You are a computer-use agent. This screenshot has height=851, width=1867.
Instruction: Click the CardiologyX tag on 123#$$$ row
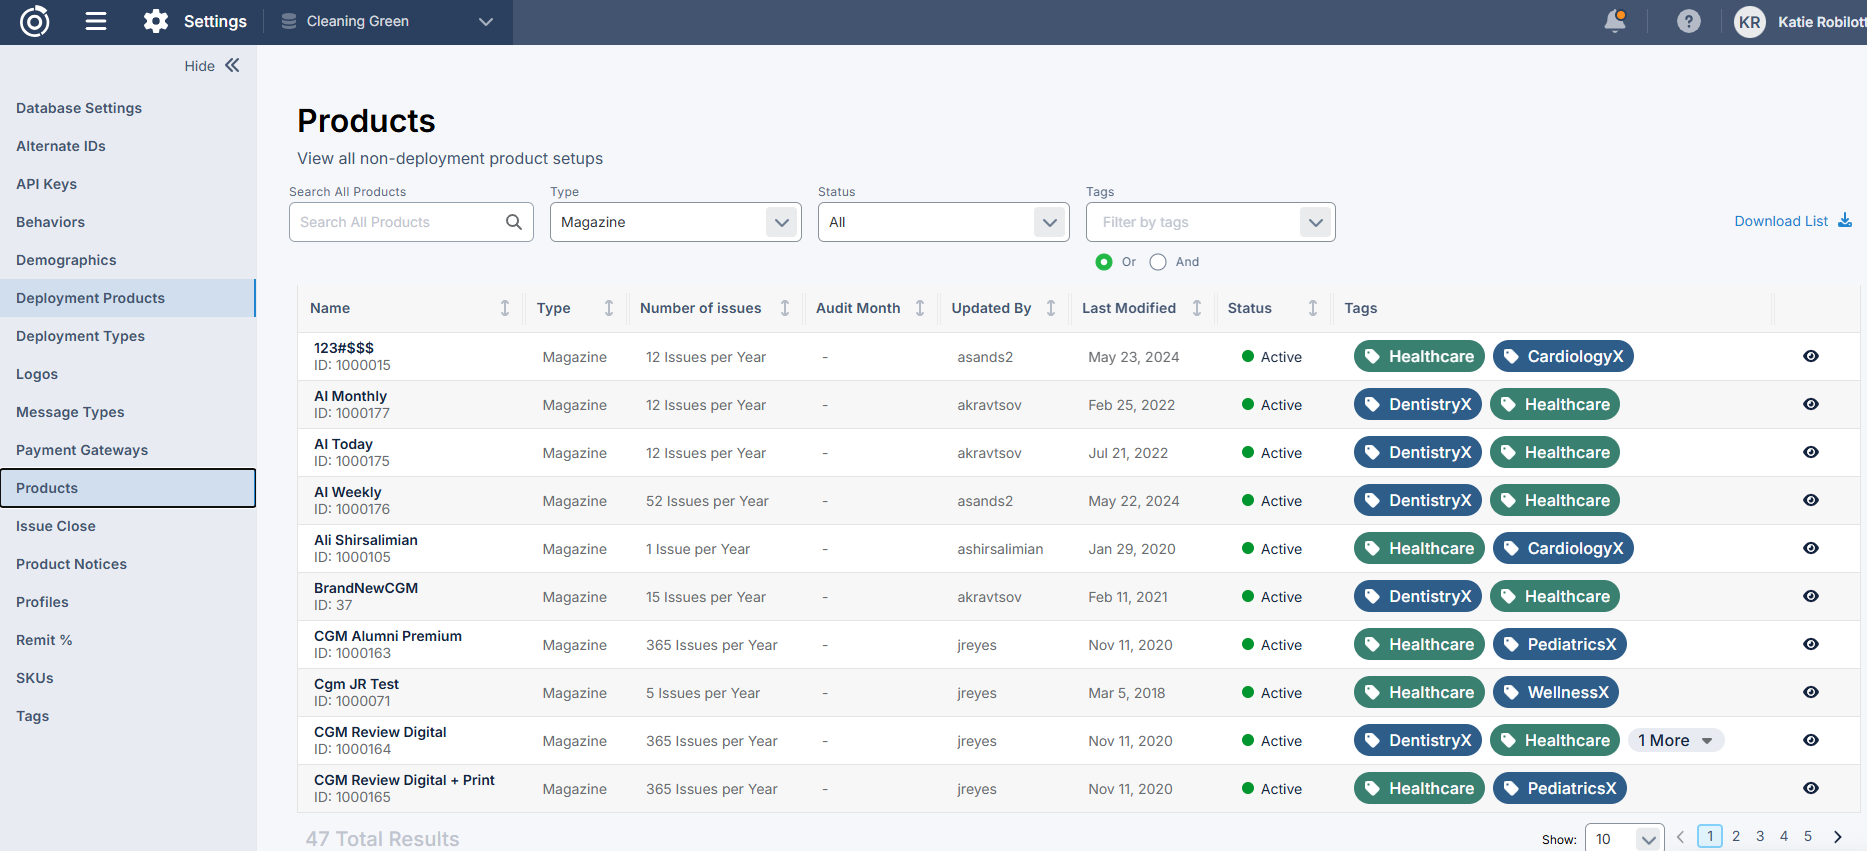[1563, 356]
